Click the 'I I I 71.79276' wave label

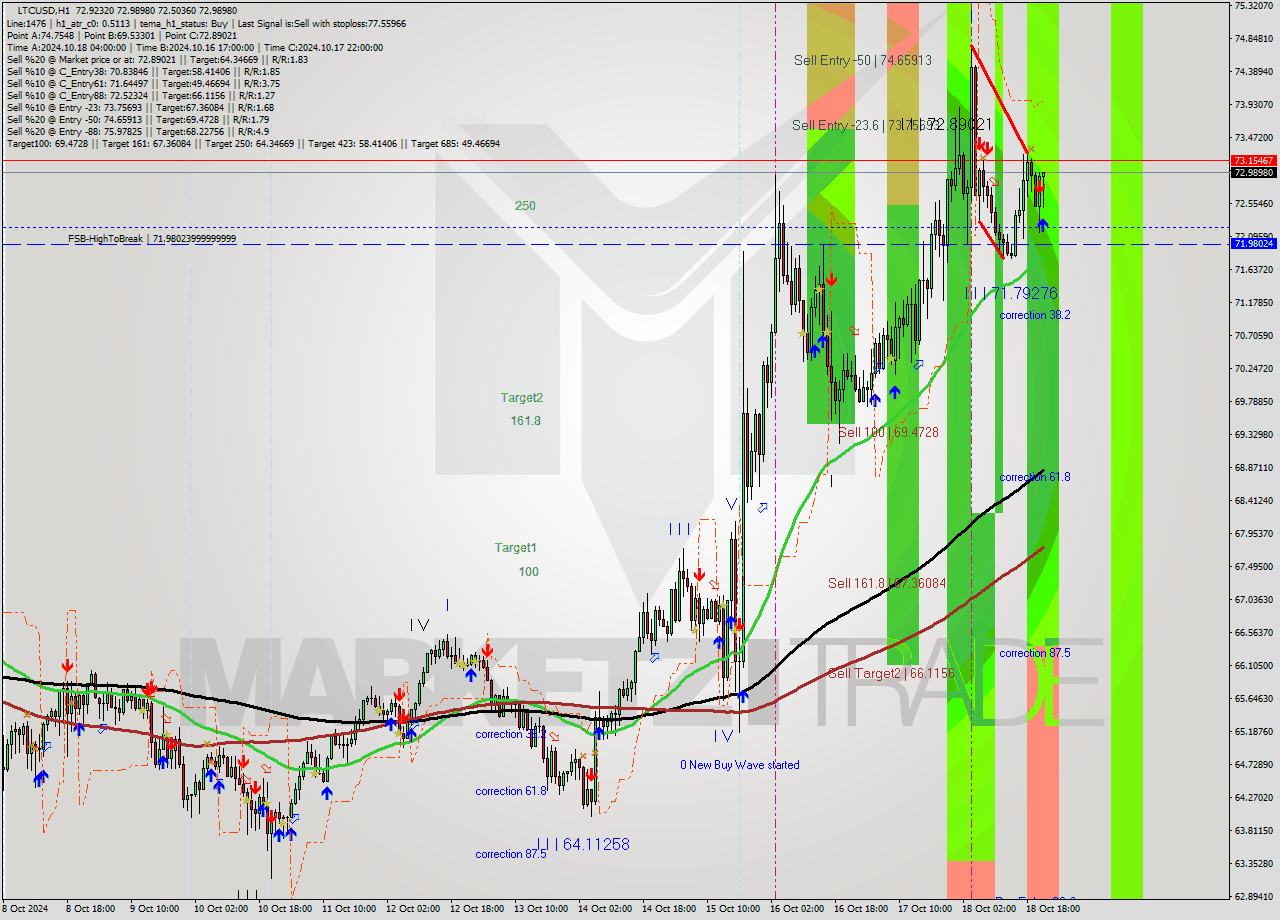1010,293
